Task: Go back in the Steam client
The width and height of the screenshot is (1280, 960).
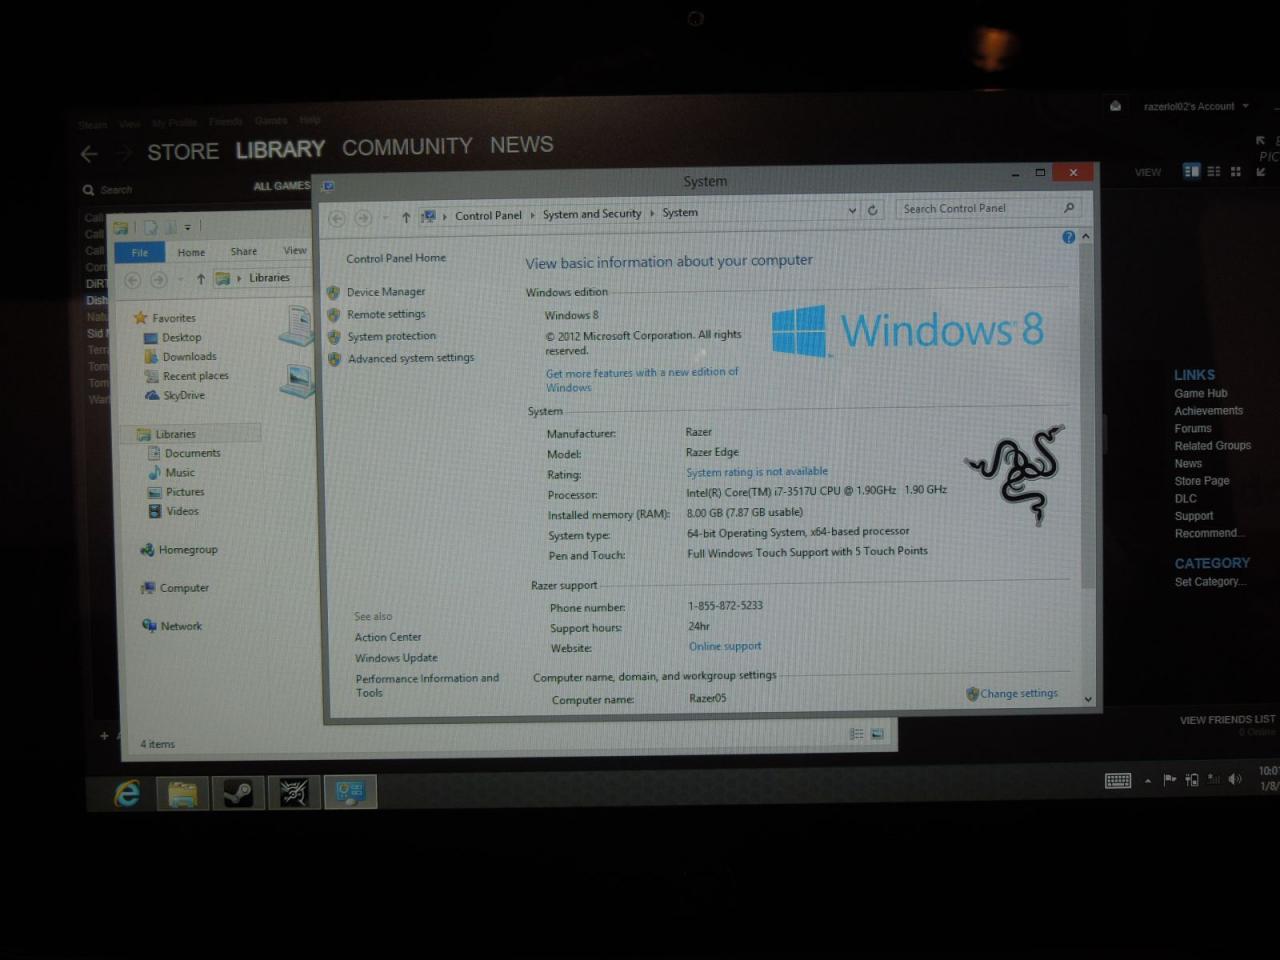Action: tap(89, 154)
